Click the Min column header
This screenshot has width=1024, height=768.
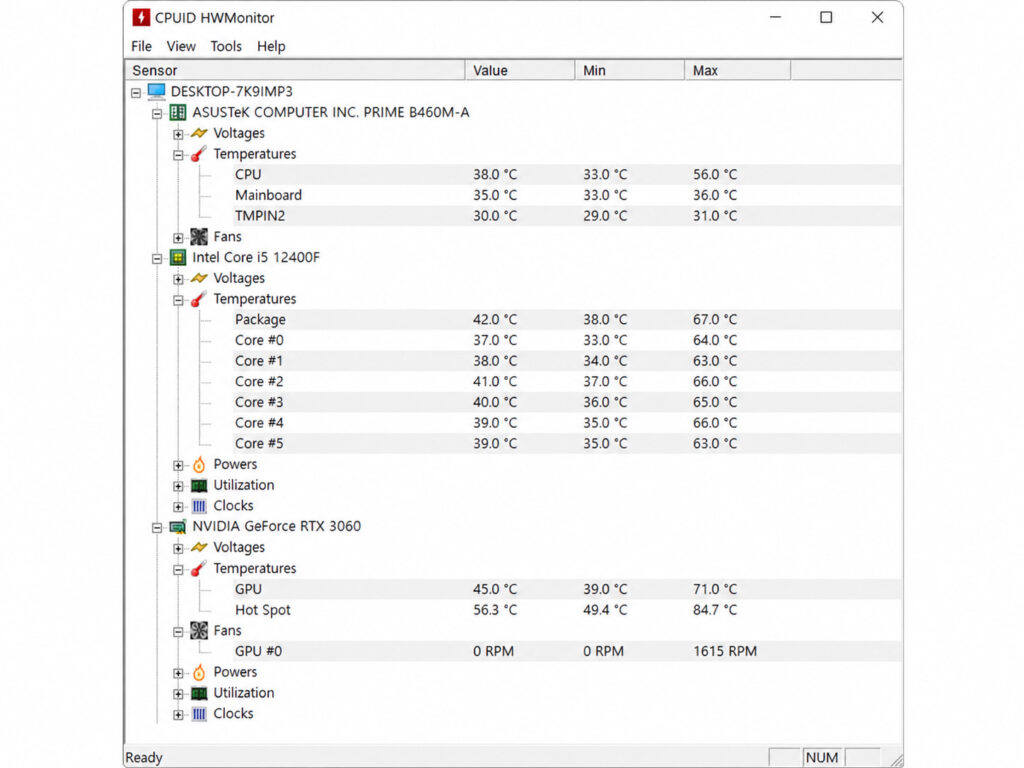click(630, 70)
